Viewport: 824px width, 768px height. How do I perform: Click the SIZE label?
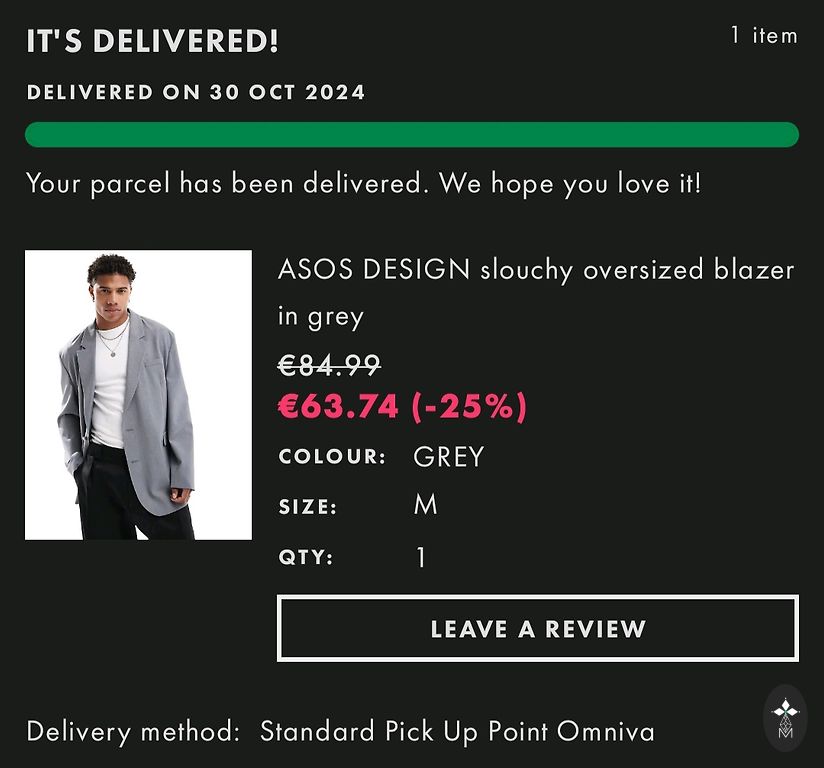pyautogui.click(x=308, y=507)
